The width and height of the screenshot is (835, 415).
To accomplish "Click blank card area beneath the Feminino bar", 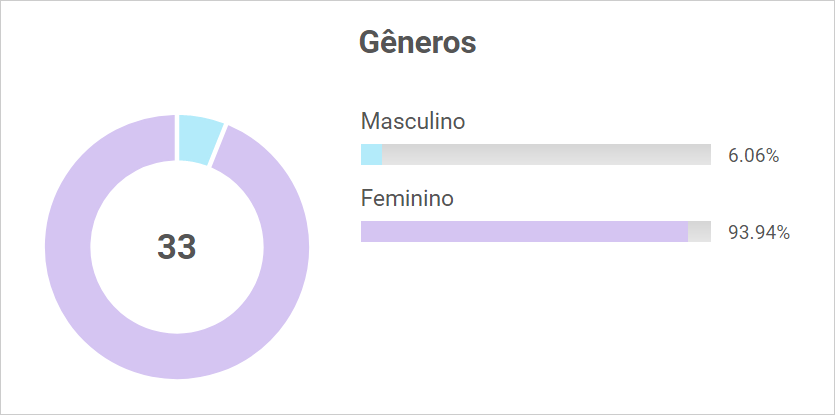I will (x=560, y=320).
